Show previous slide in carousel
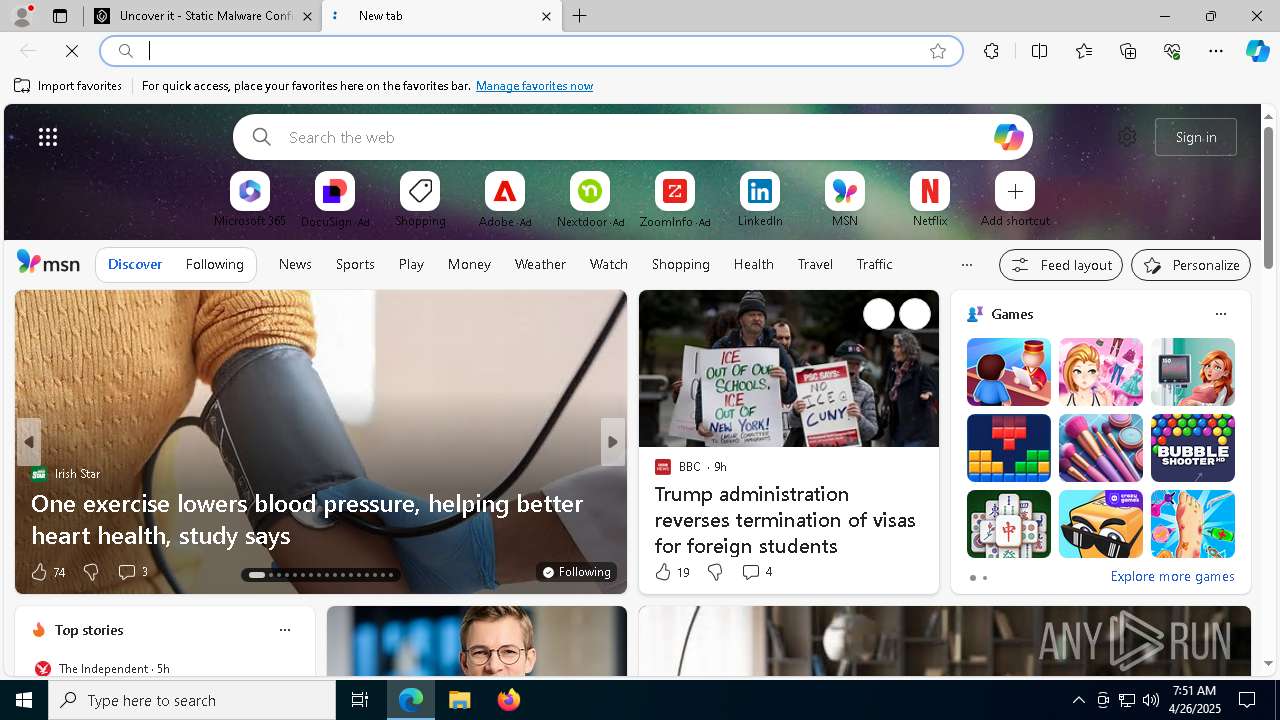This screenshot has height=720, width=1280. [29, 442]
